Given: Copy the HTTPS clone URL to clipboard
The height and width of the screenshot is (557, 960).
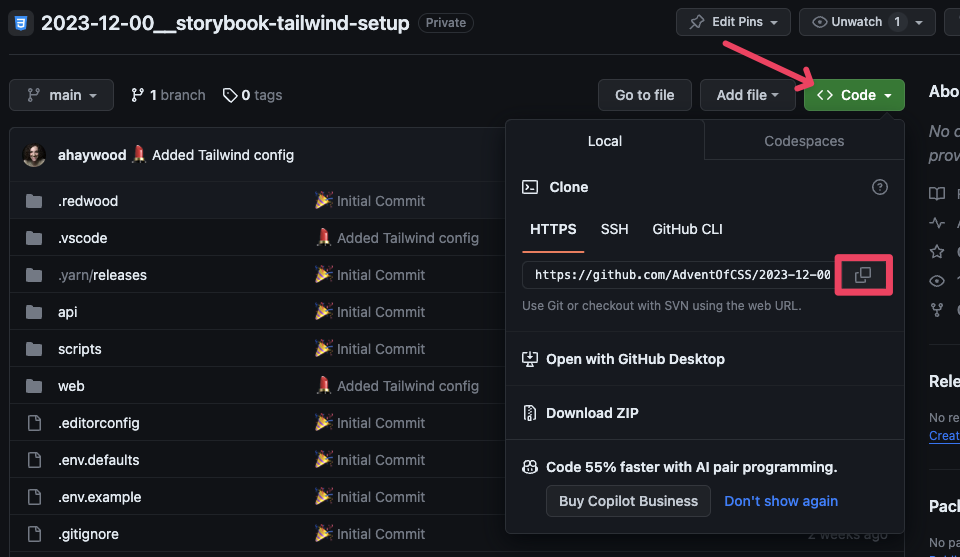Looking at the screenshot, I should point(863,275).
